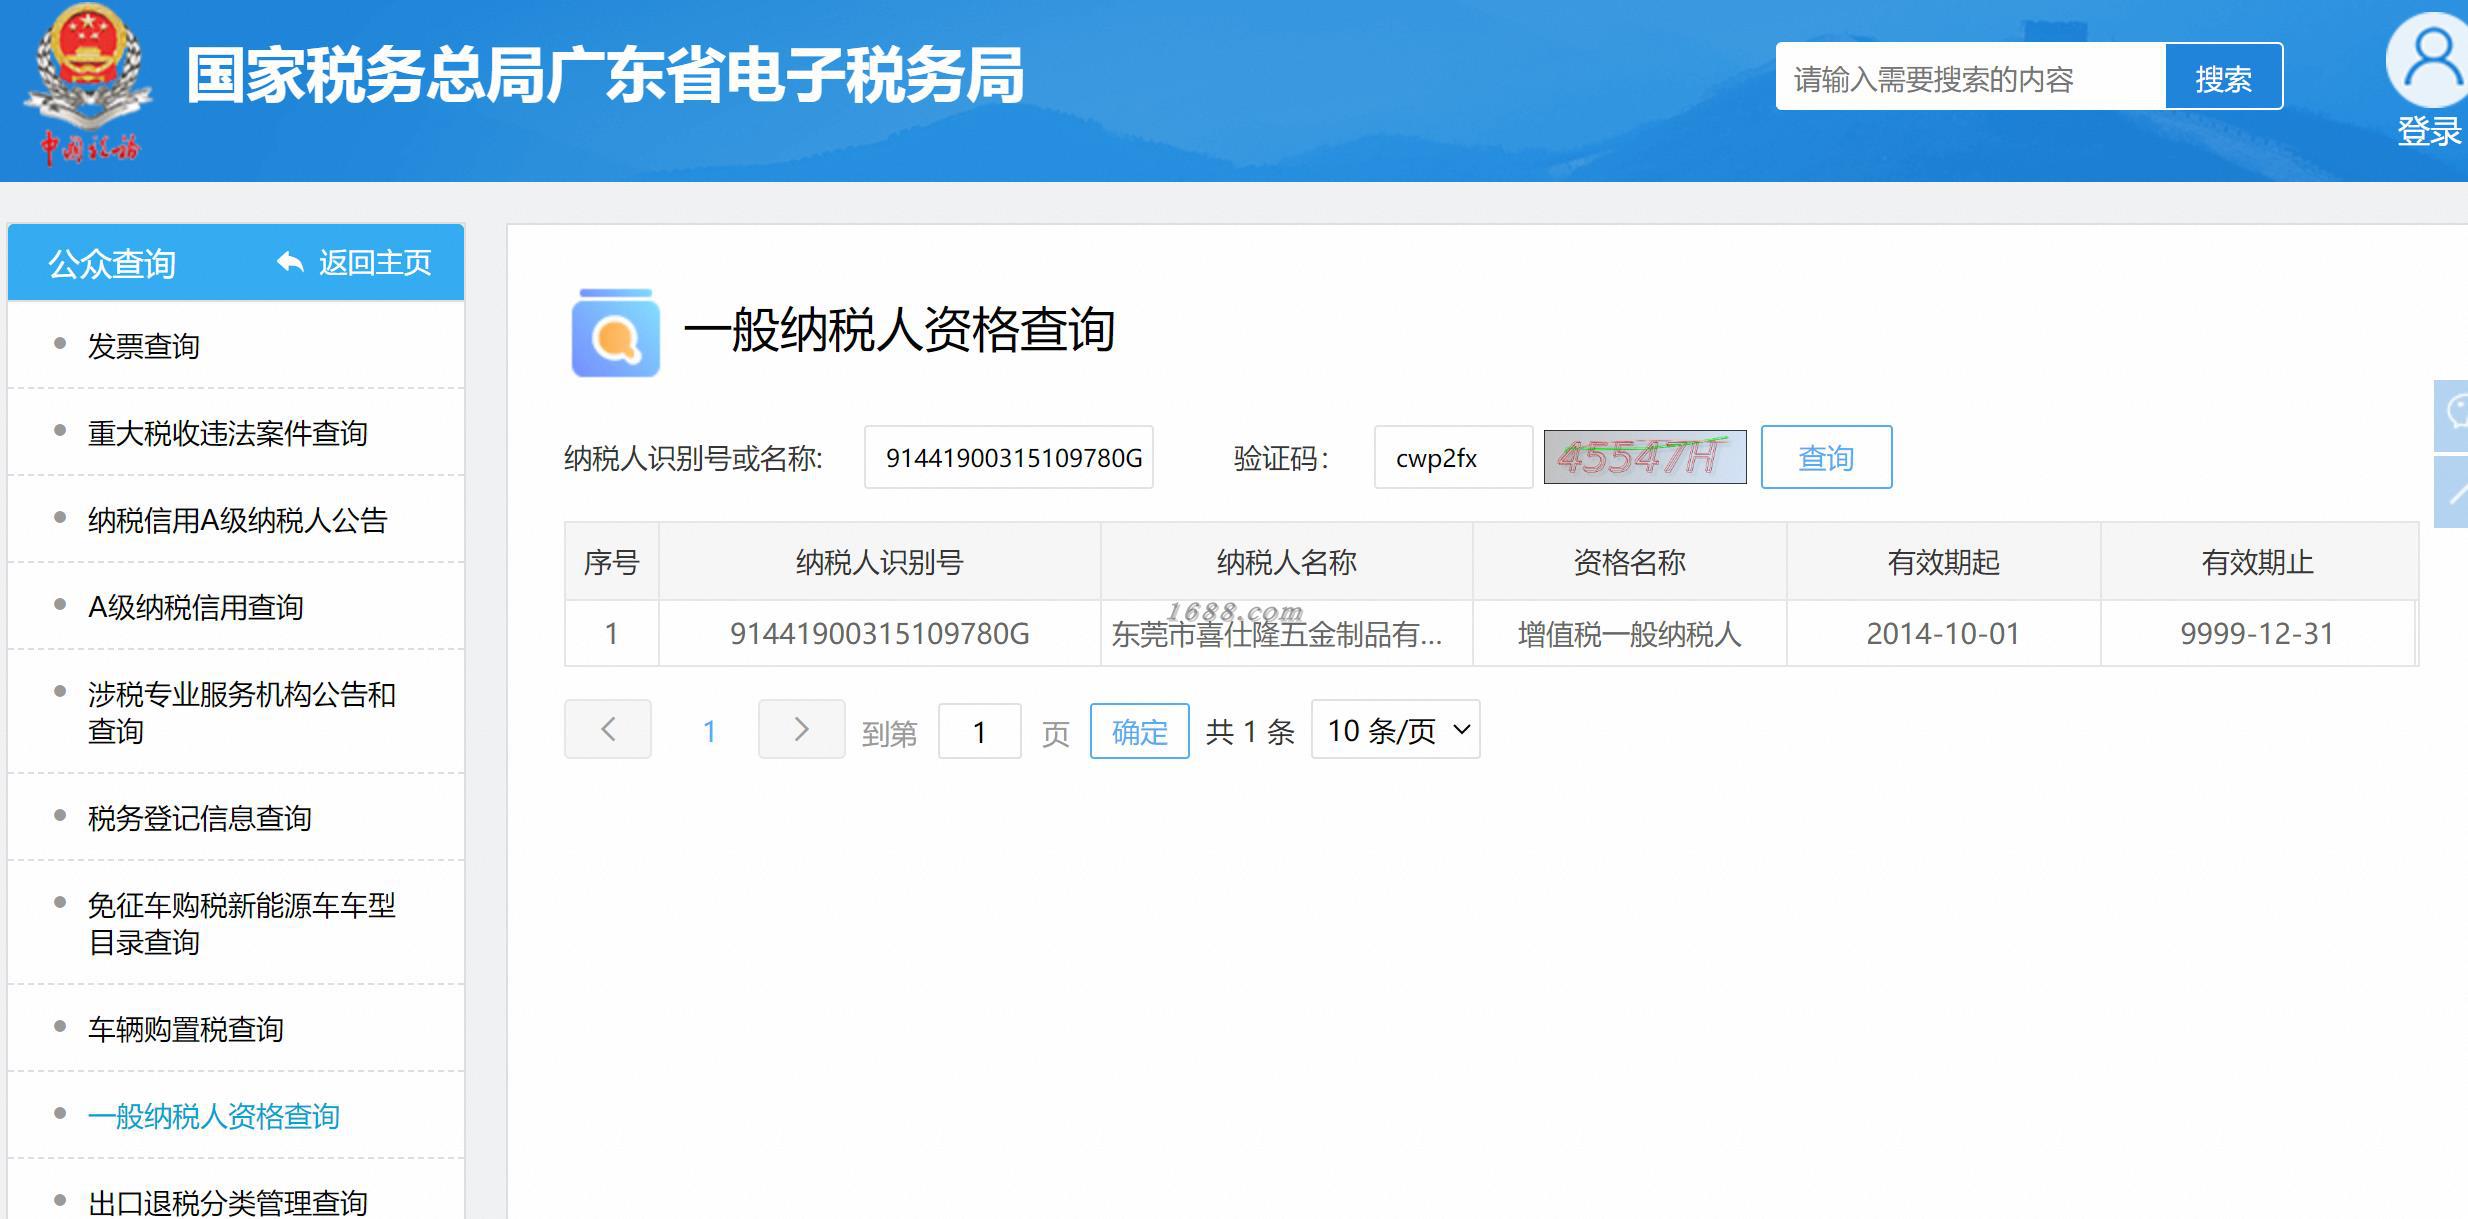Select A级纳税信用查询 sidebar entry
2468x1219 pixels.
coord(196,607)
